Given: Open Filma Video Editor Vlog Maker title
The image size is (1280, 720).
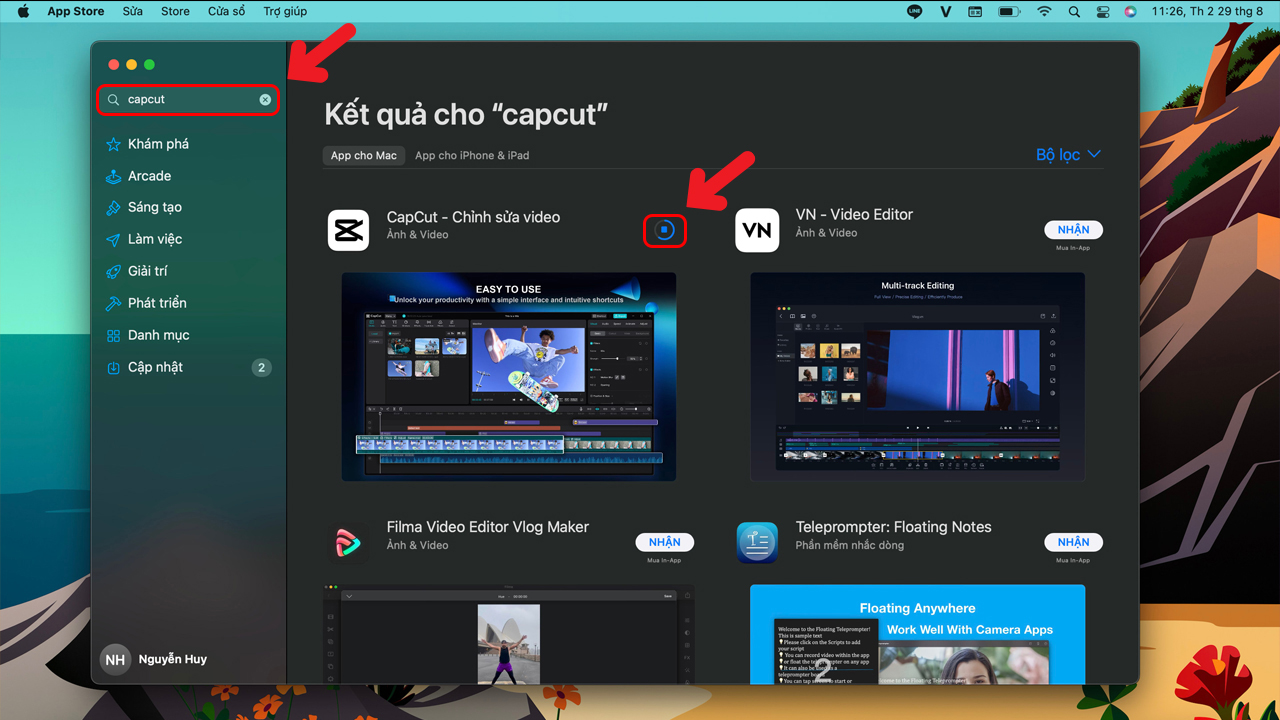Looking at the screenshot, I should click(488, 527).
